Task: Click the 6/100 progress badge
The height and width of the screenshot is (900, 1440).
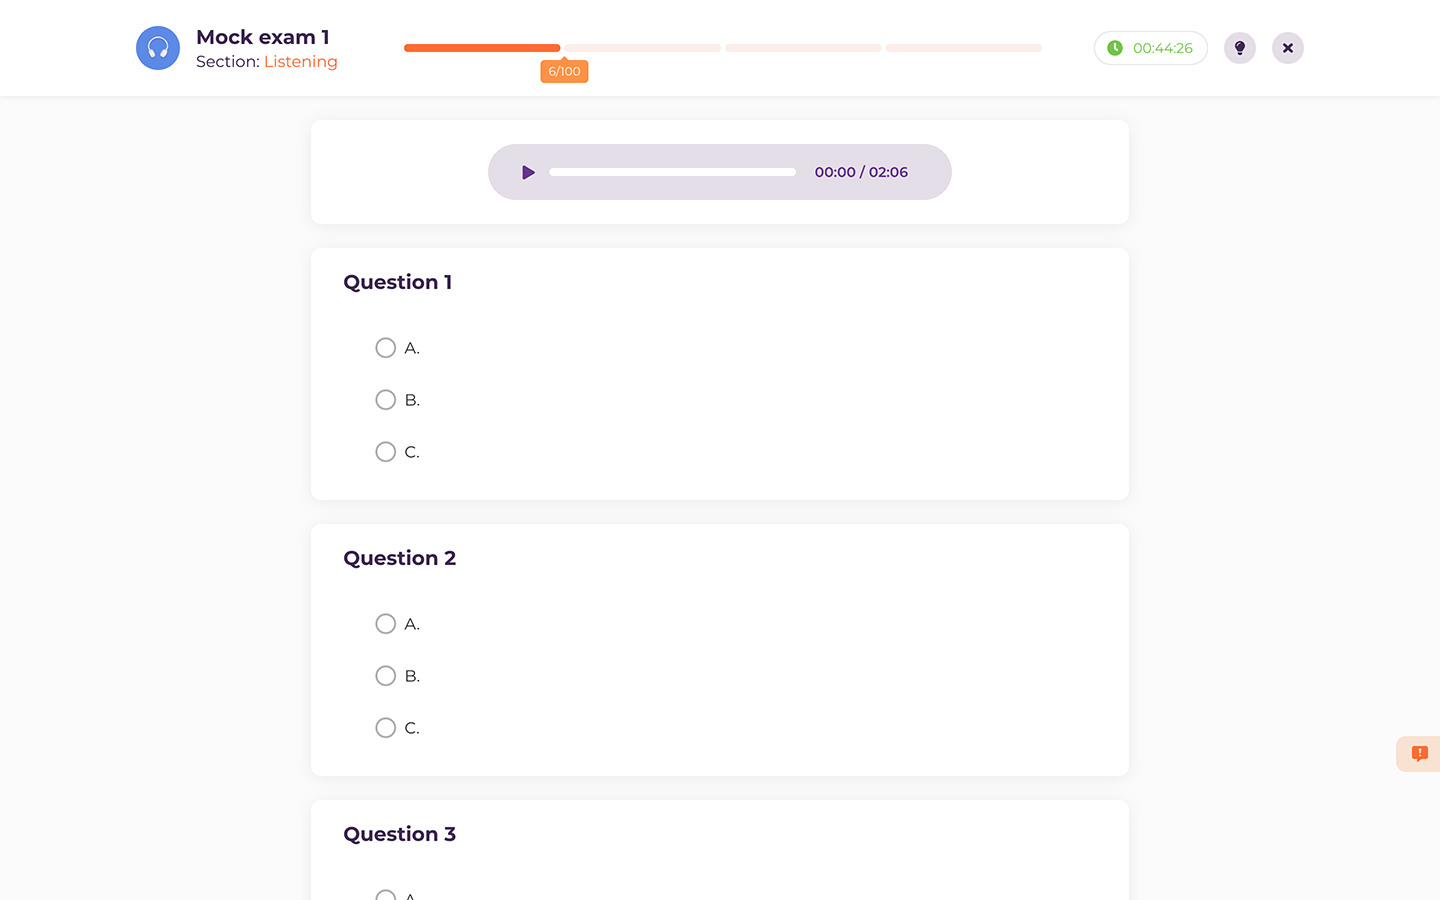Action: click(x=564, y=71)
